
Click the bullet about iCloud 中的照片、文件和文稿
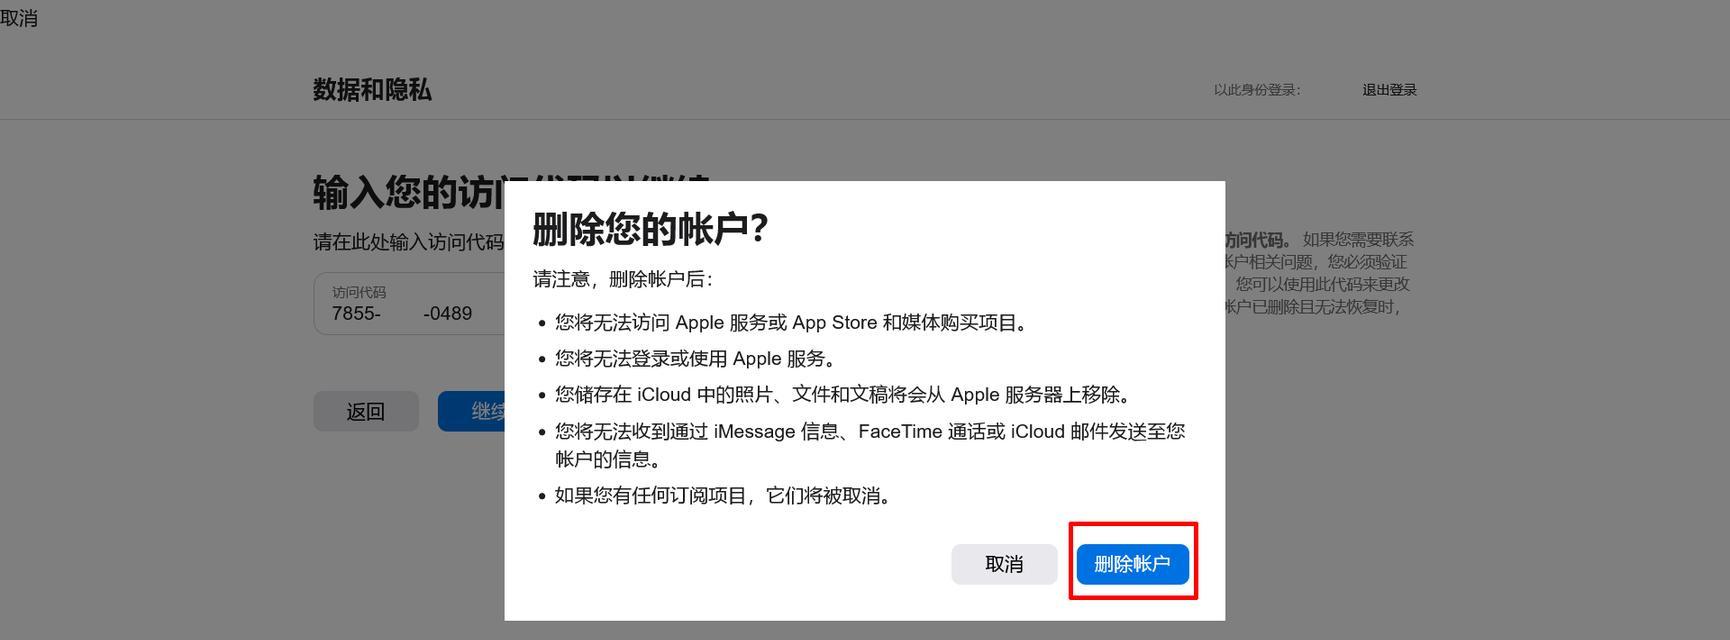(843, 395)
